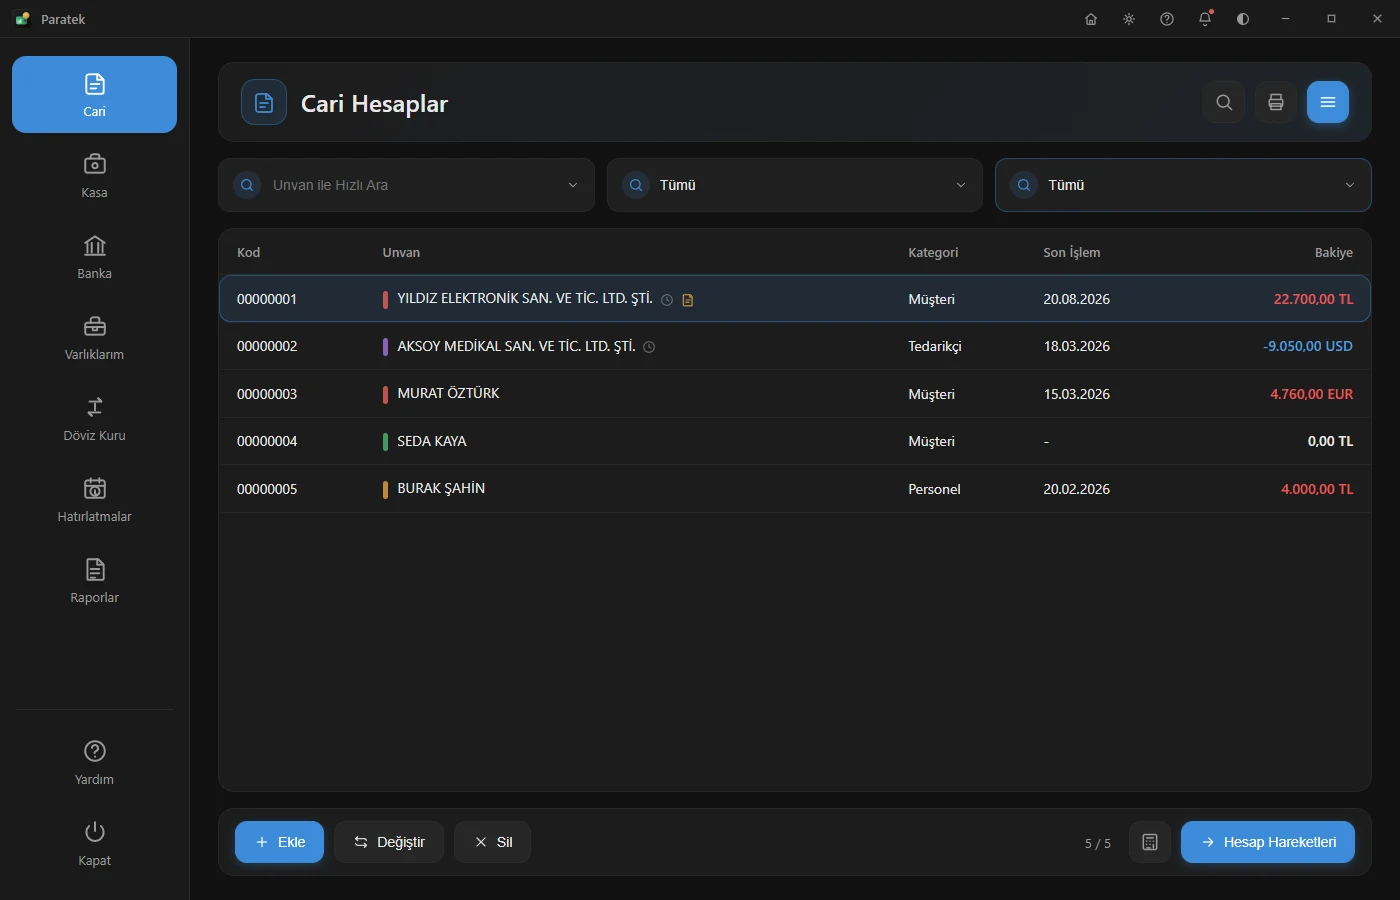Open the blue hamburger menu button
This screenshot has height=900, width=1400.
1328,102
